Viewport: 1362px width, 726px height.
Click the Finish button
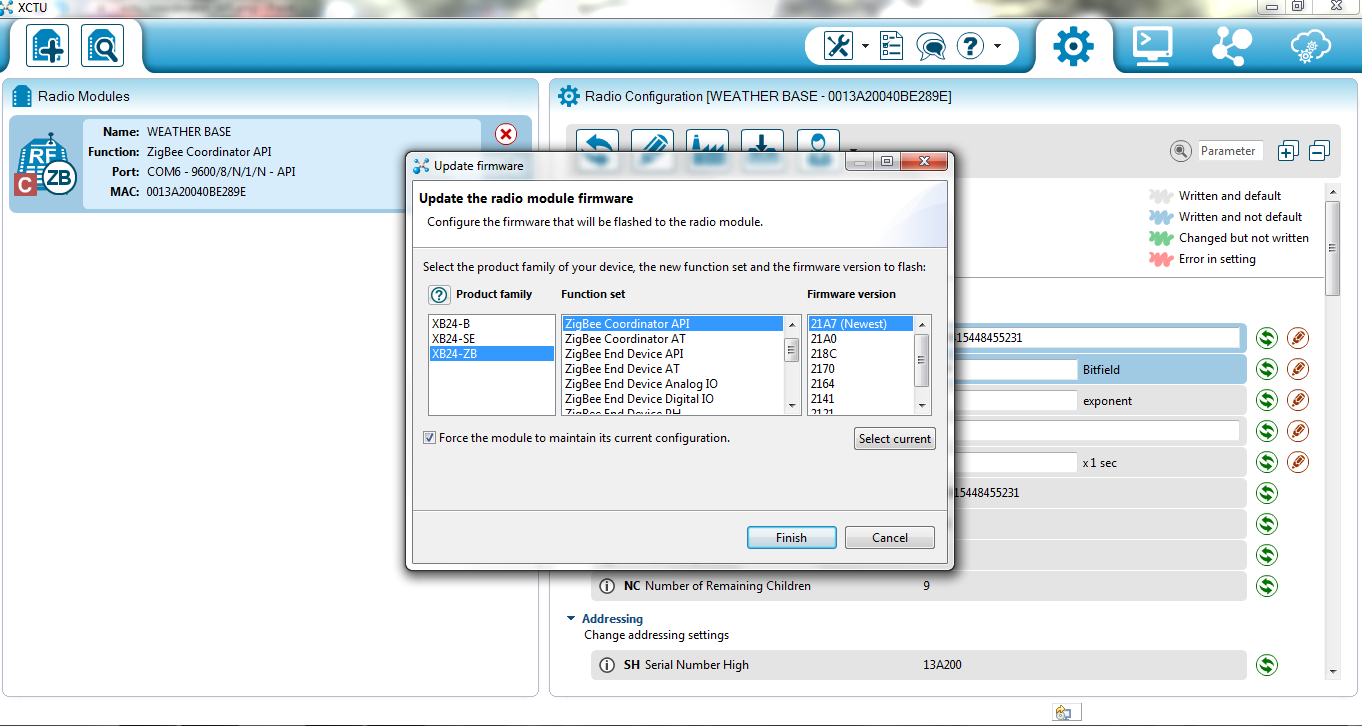791,538
